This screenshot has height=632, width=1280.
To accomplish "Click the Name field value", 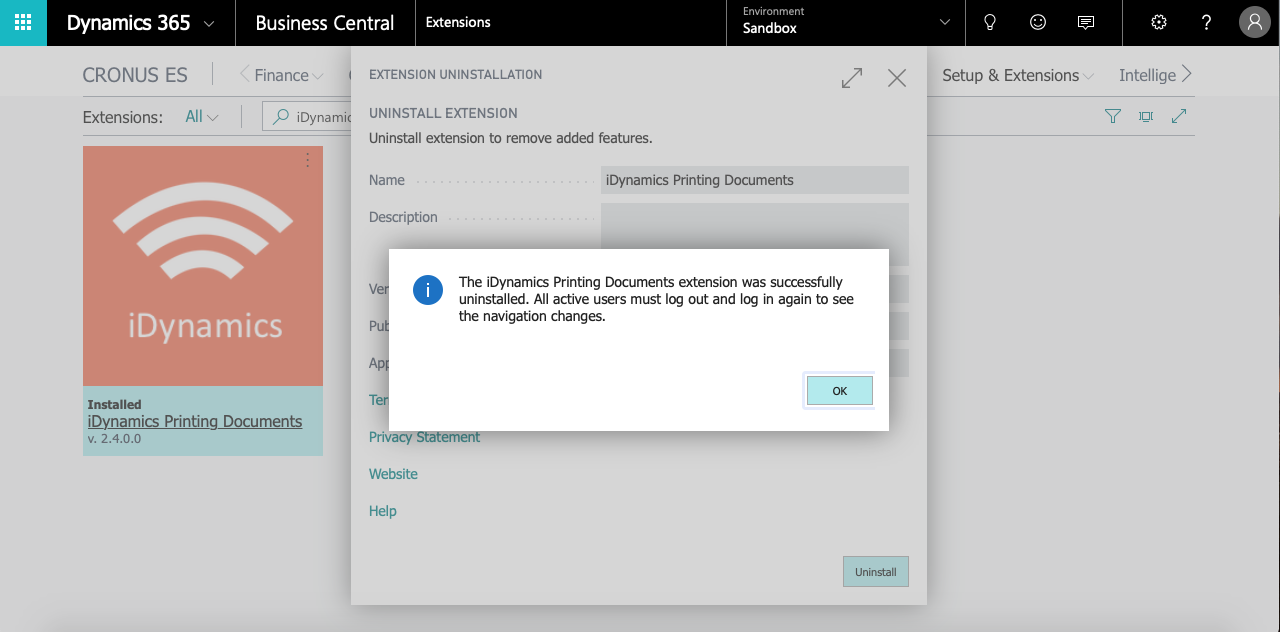I will 755,180.
